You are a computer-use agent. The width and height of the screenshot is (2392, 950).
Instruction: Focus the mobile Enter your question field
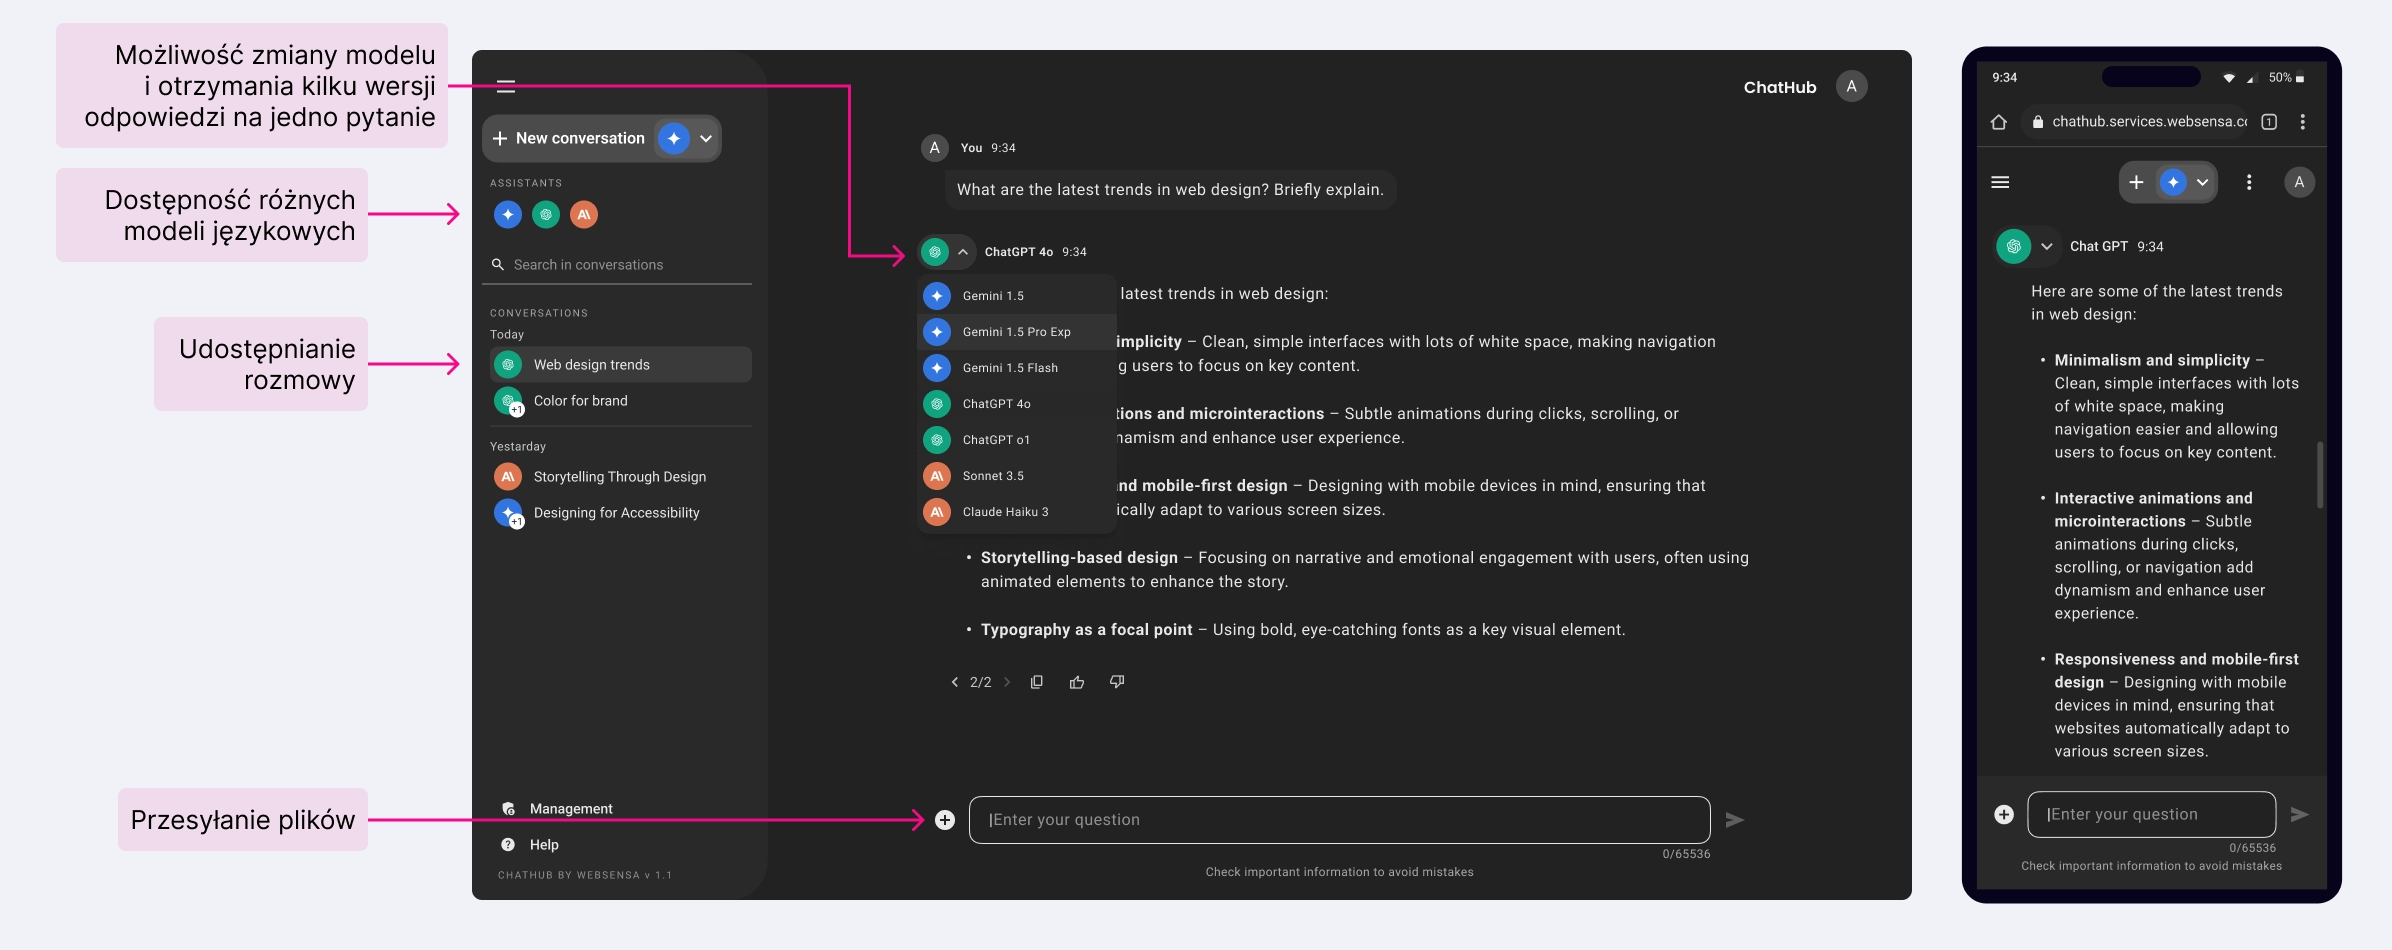(2152, 815)
